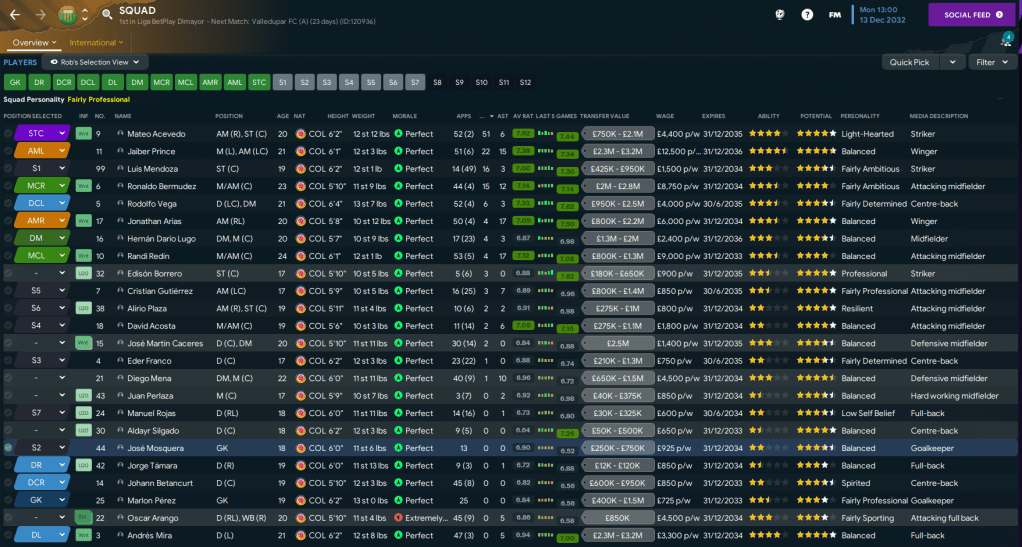Open the Filter dropdown
This screenshot has width=1022, height=547.
pyautogui.click(x=992, y=62)
